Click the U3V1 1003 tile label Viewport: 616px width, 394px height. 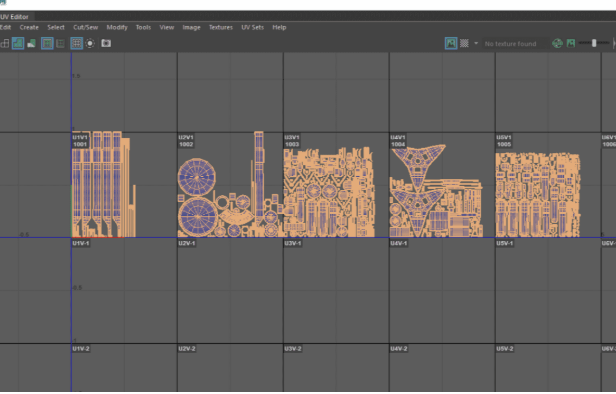coord(292,141)
